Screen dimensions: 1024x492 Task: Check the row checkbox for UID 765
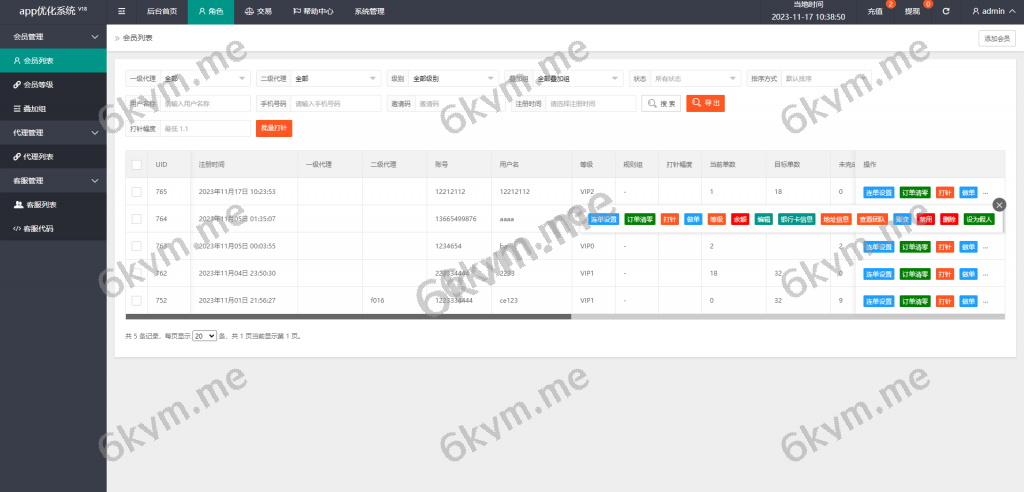click(137, 191)
